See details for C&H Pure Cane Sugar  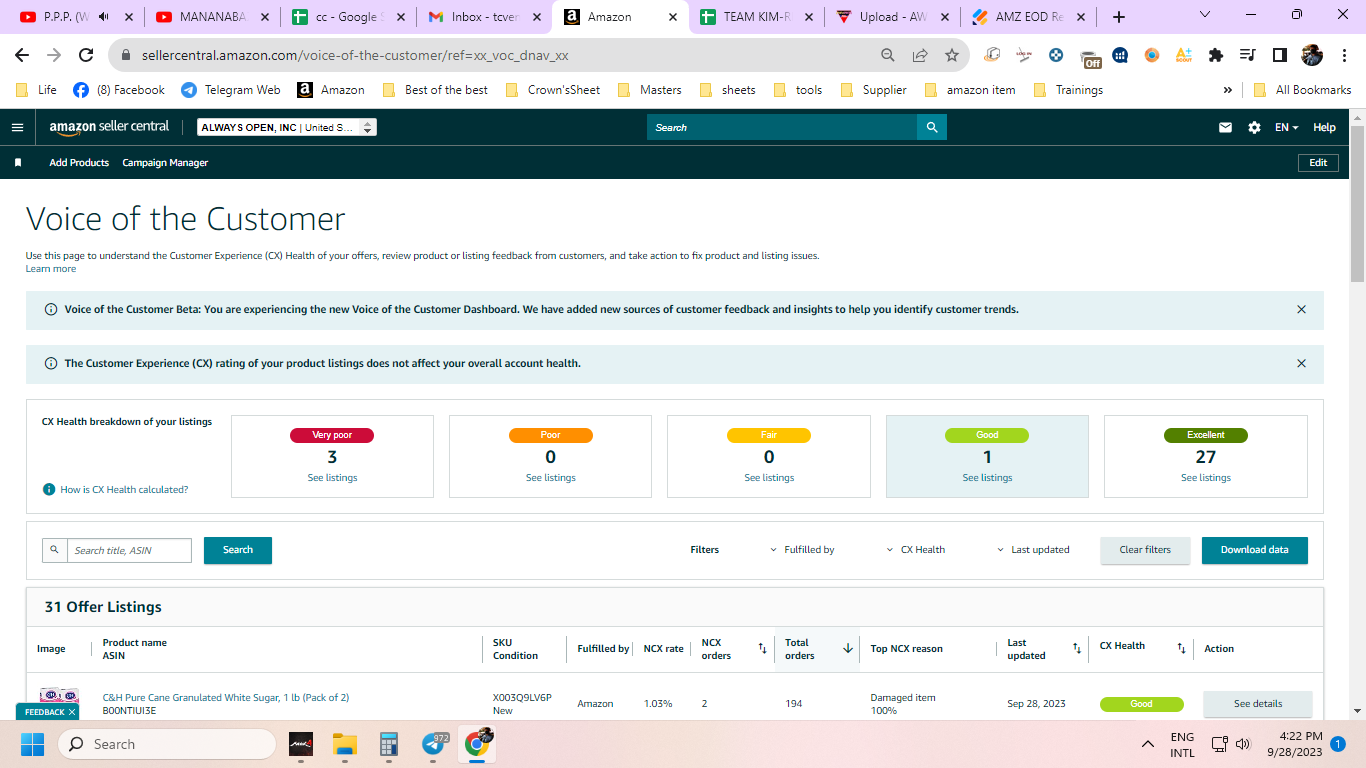point(1257,704)
